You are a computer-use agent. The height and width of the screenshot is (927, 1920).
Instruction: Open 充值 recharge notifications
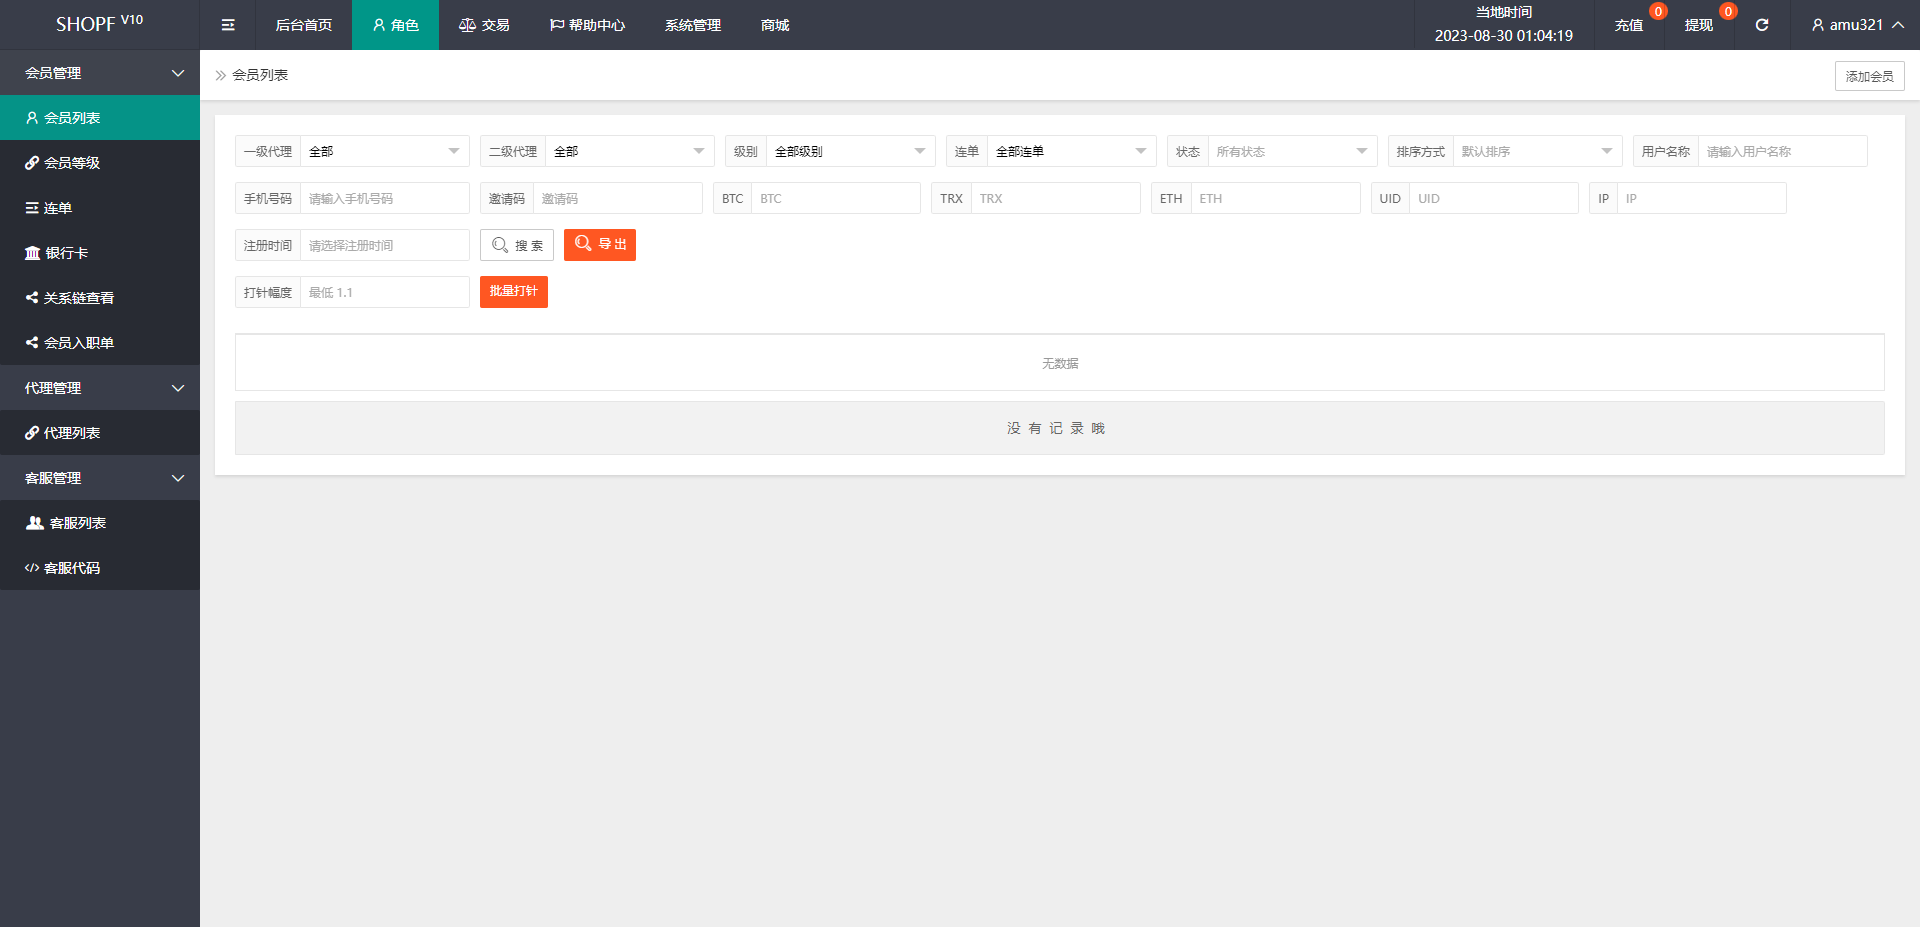pyautogui.click(x=1628, y=25)
